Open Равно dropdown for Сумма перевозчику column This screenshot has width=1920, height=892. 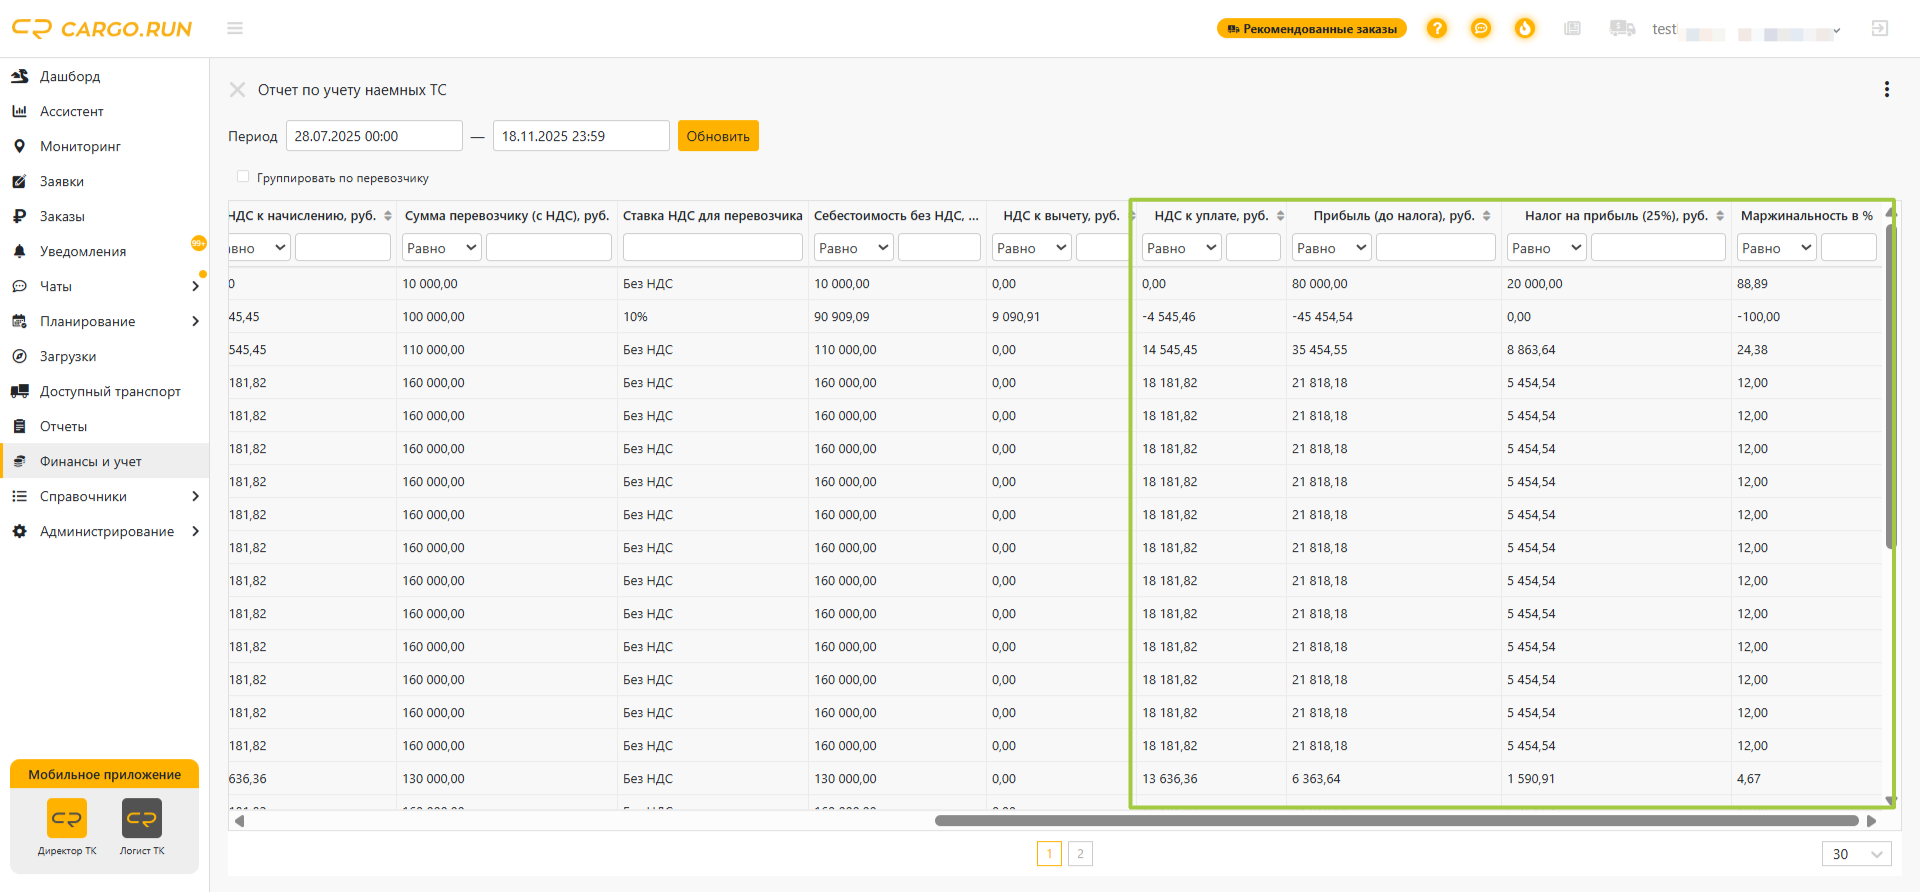pyautogui.click(x=441, y=248)
